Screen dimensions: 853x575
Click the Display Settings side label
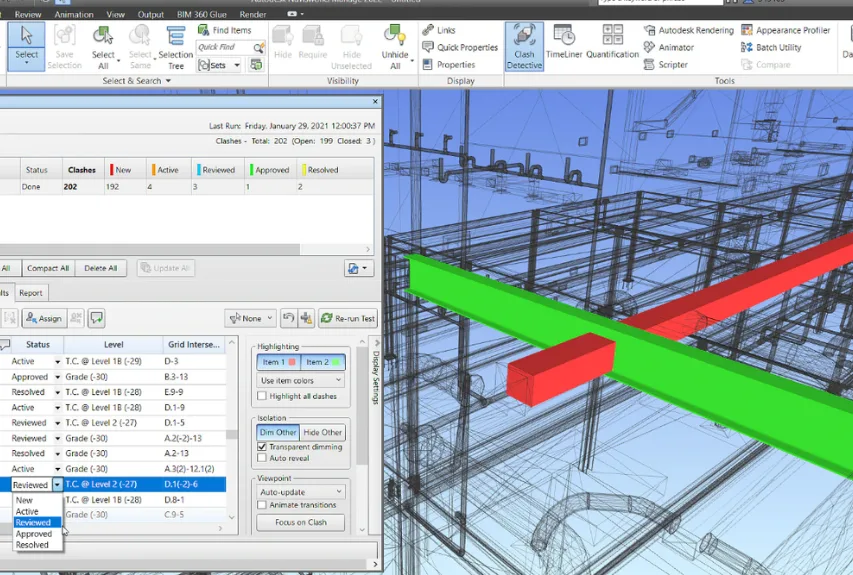pos(375,378)
